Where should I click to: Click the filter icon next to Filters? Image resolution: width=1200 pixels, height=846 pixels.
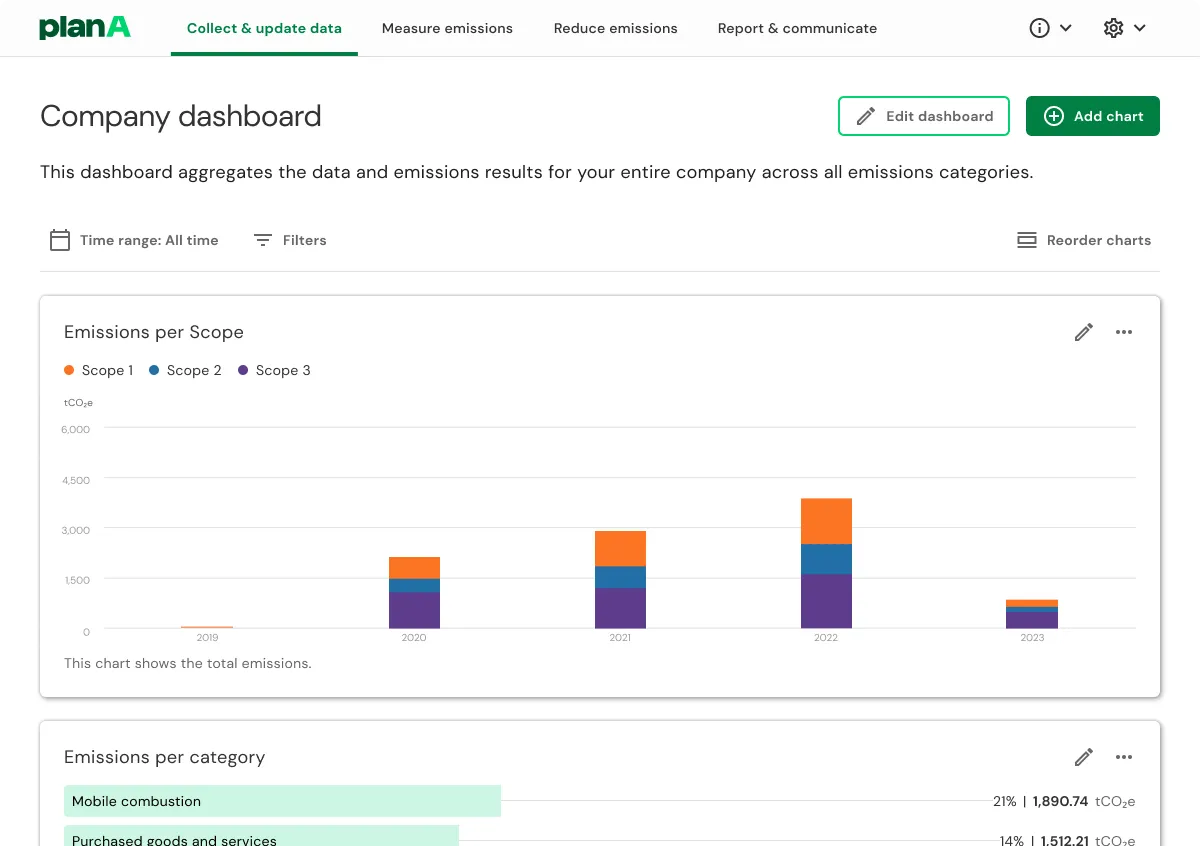click(262, 240)
